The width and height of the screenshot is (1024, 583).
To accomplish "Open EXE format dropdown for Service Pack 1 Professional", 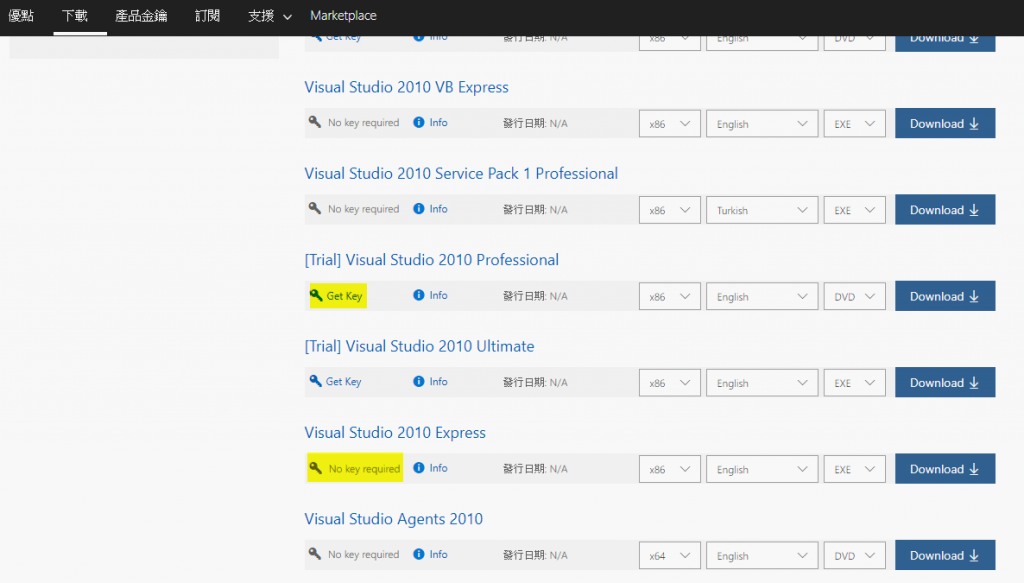I will click(x=854, y=210).
